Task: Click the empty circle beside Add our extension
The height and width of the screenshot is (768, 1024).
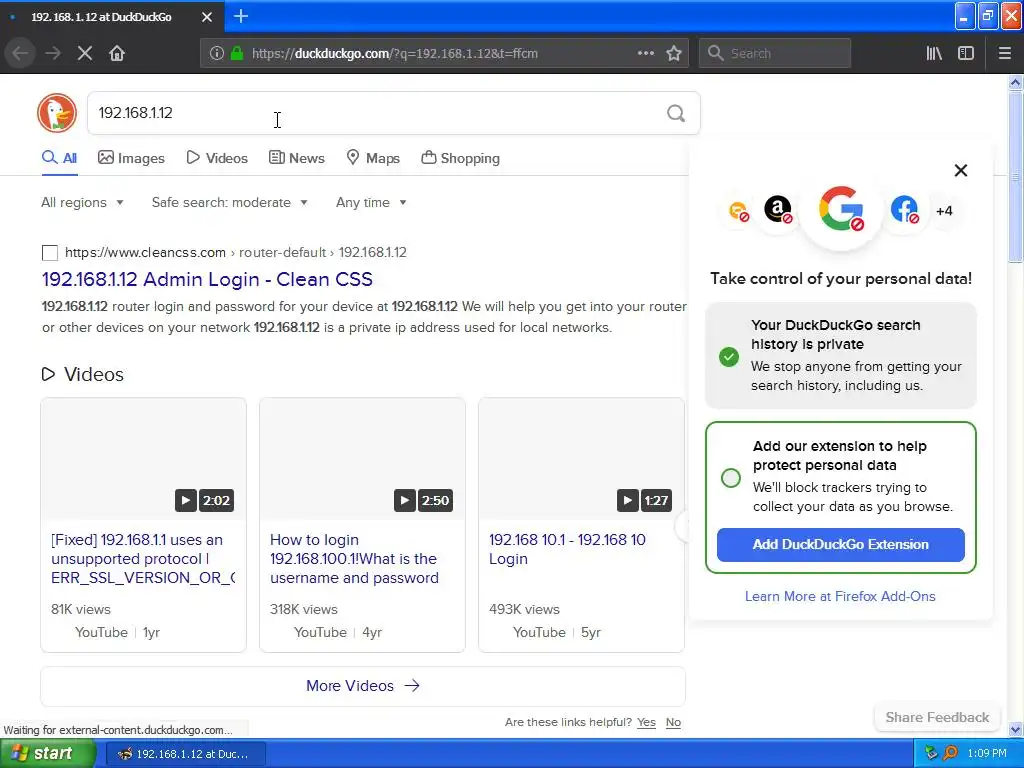Action: (731, 478)
